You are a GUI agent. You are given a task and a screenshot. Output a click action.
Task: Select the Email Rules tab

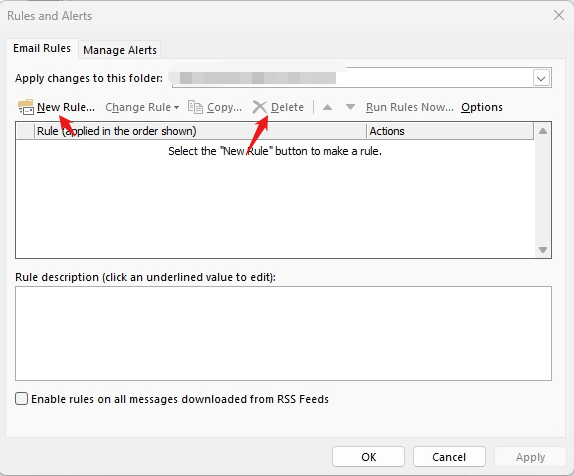point(42,48)
